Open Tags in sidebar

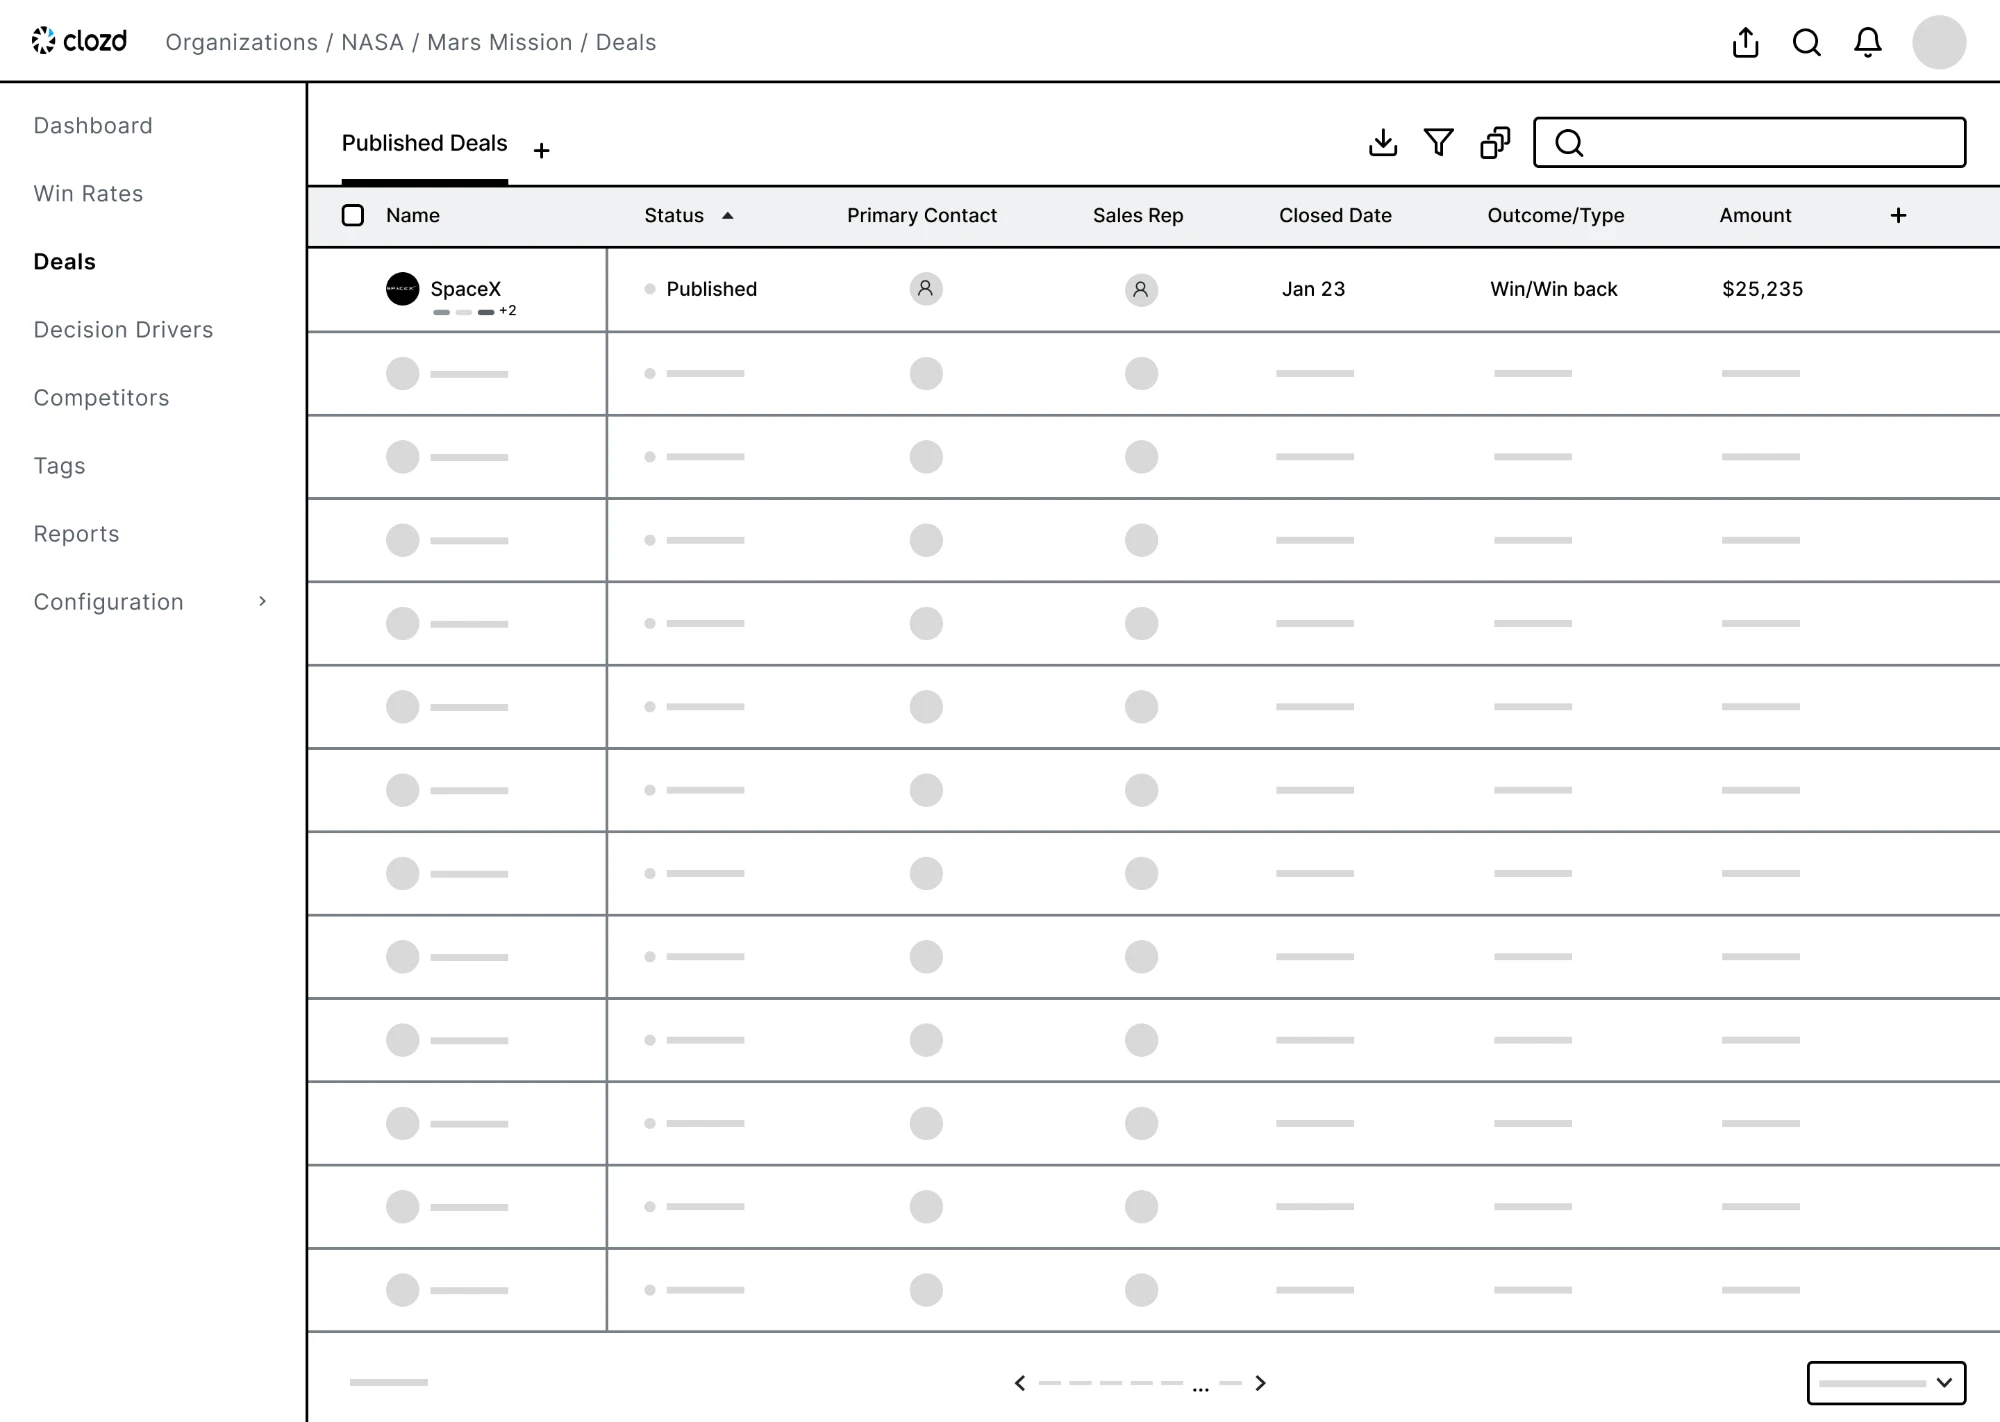(x=59, y=465)
